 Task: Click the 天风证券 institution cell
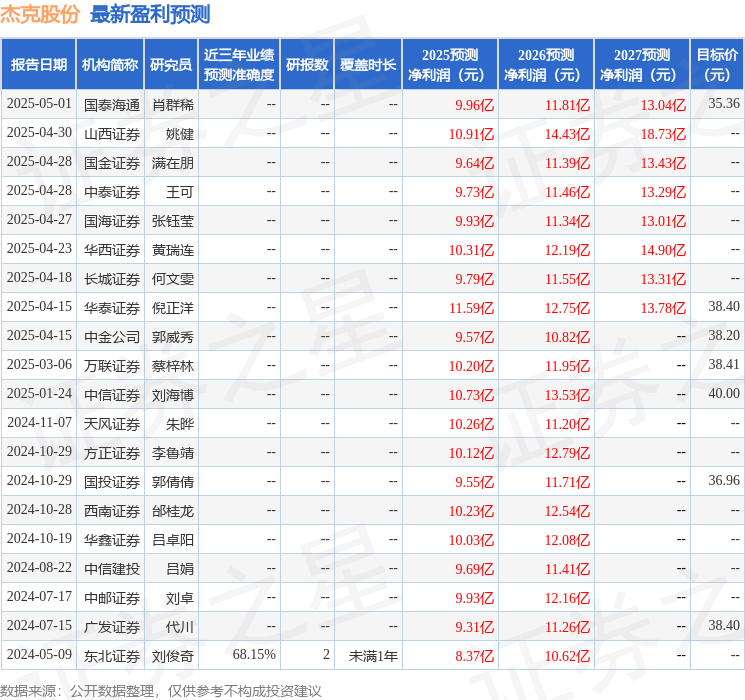(112, 424)
